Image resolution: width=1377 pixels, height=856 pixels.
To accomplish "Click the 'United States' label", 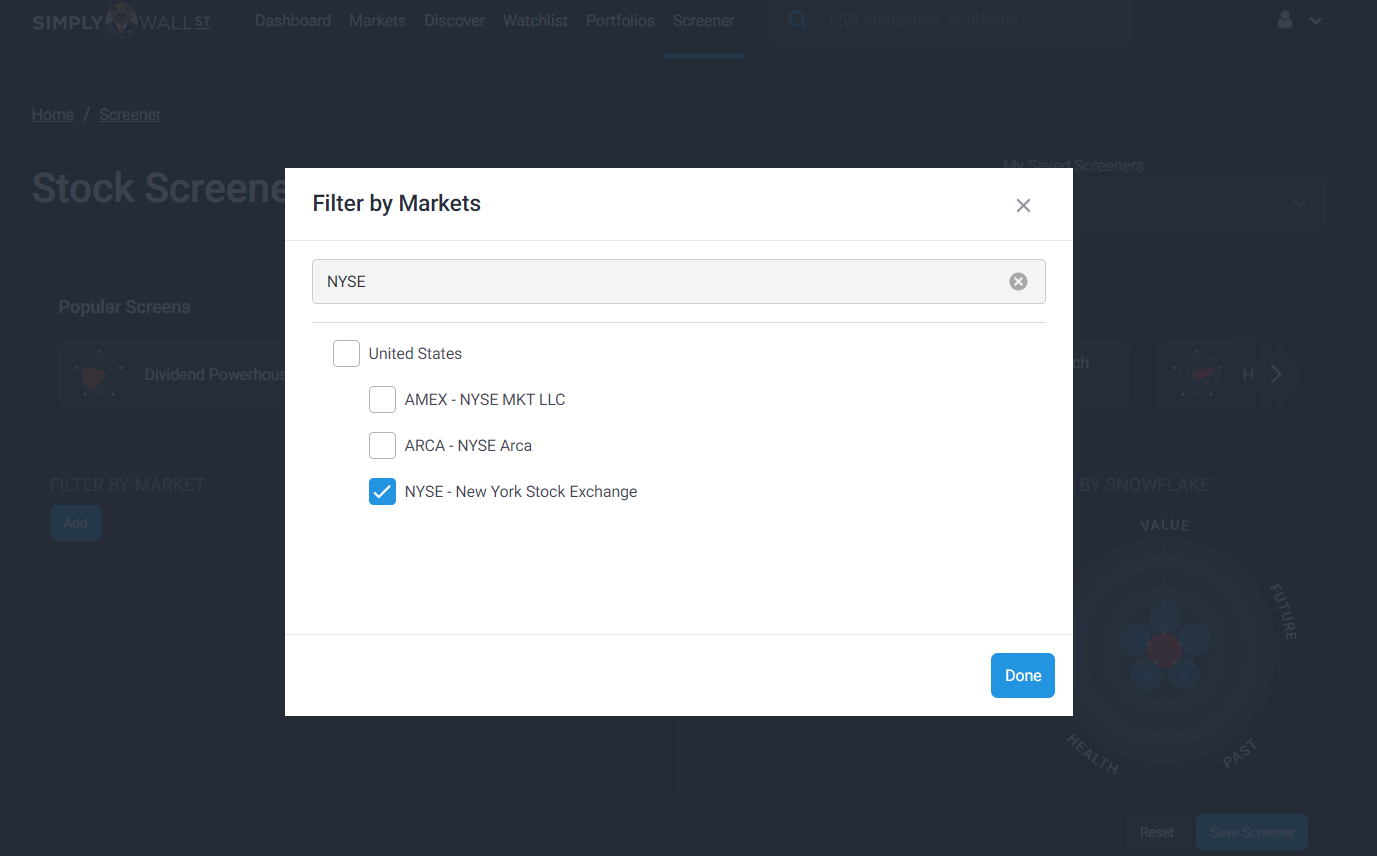I will pyautogui.click(x=415, y=354).
